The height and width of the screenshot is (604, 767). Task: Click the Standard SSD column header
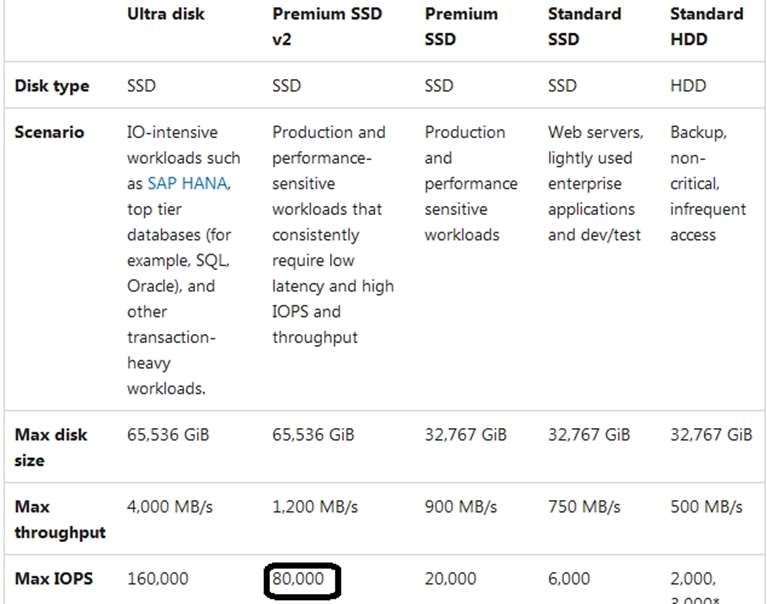tap(584, 27)
